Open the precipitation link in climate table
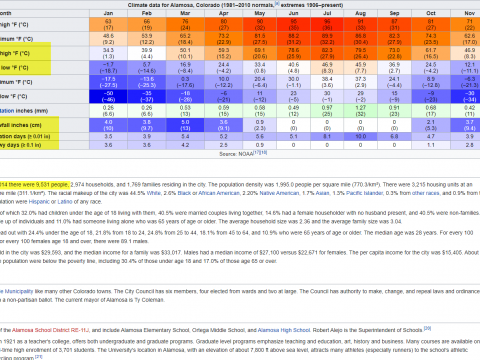This screenshot has width=480, height=360. click(7, 111)
